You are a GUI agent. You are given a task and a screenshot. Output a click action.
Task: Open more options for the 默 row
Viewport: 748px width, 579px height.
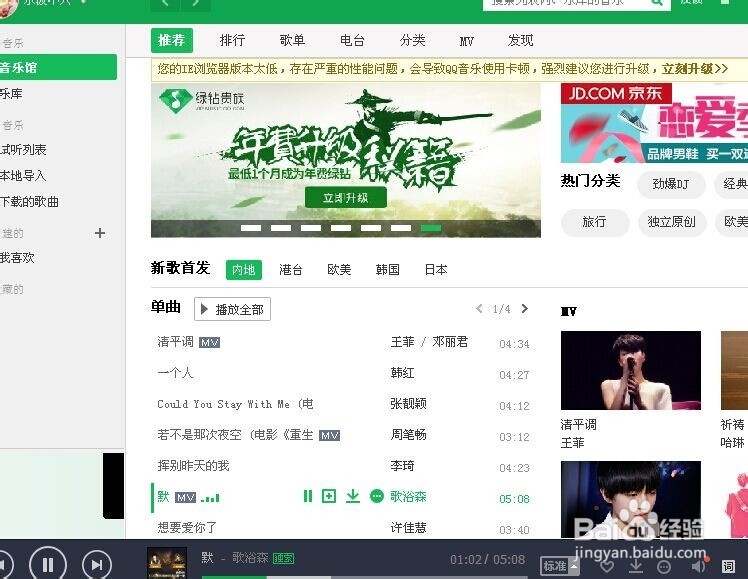tap(377, 496)
